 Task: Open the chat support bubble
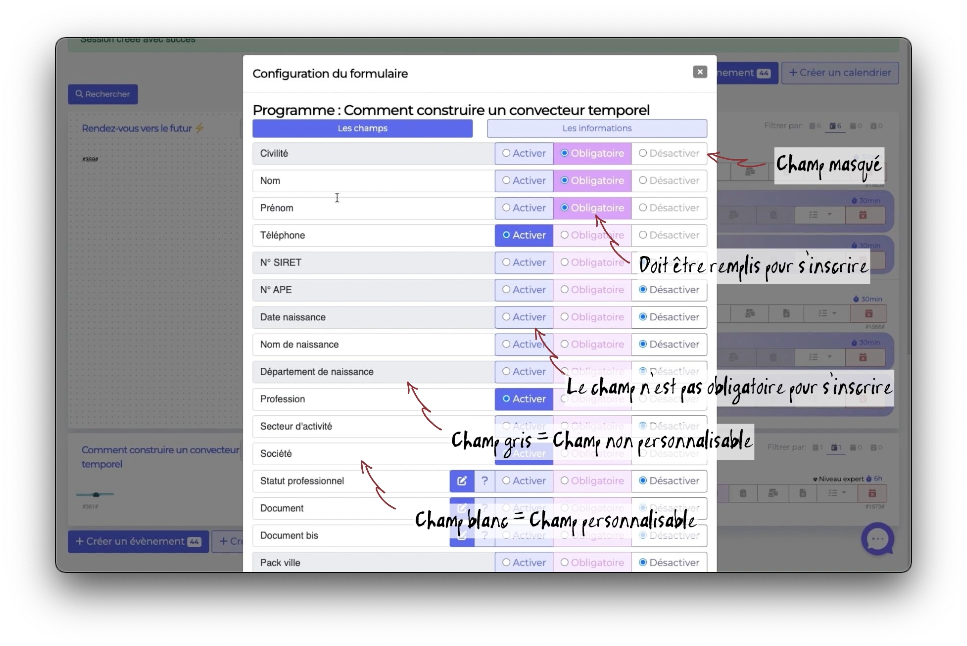pyautogui.click(x=877, y=539)
